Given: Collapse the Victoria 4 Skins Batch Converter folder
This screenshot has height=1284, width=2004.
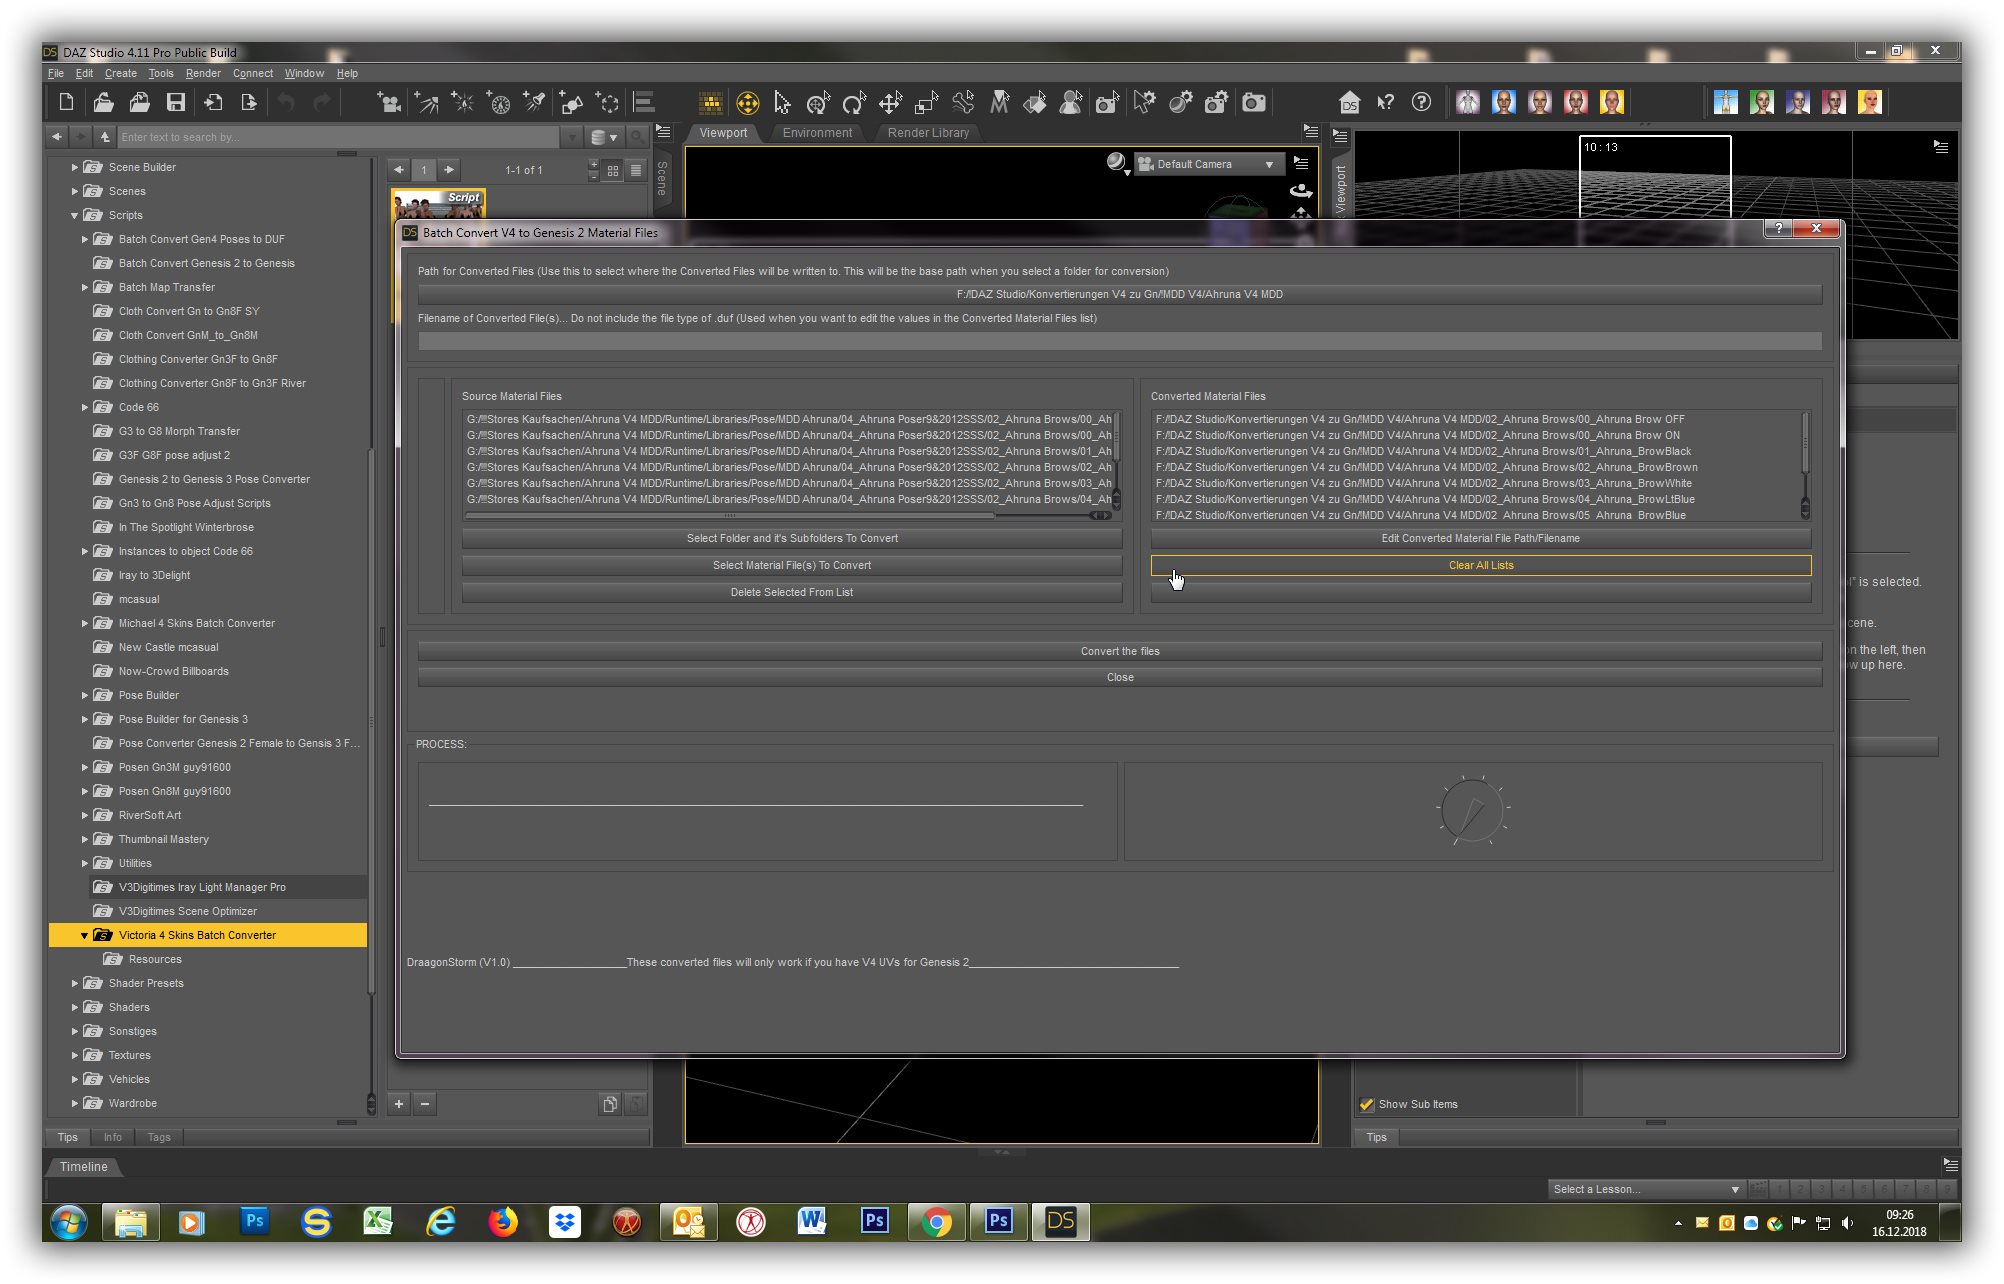Looking at the screenshot, I should click(85, 935).
